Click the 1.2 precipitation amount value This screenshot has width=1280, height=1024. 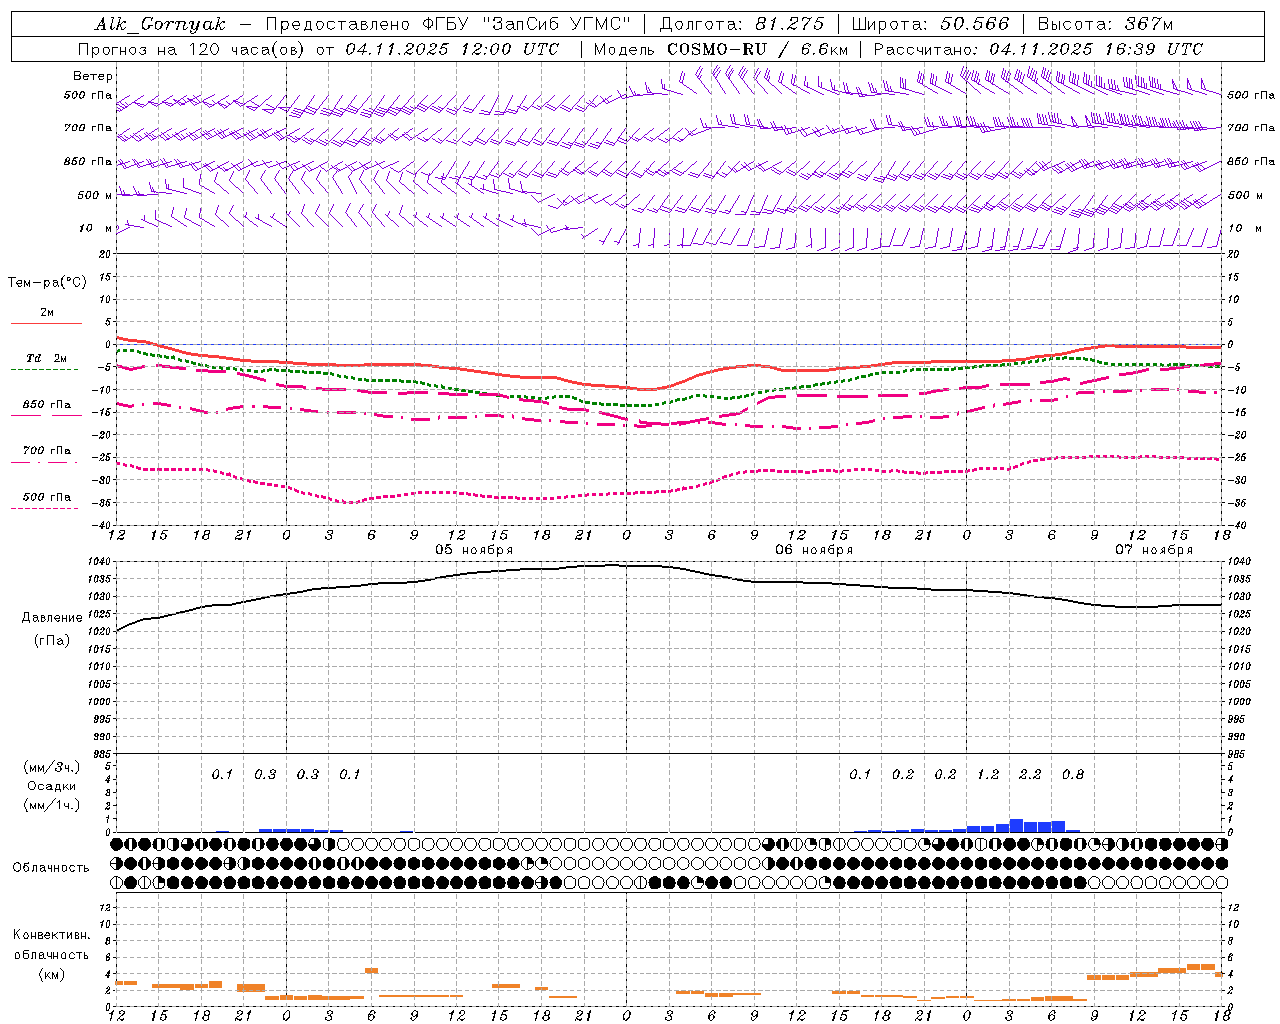(988, 775)
